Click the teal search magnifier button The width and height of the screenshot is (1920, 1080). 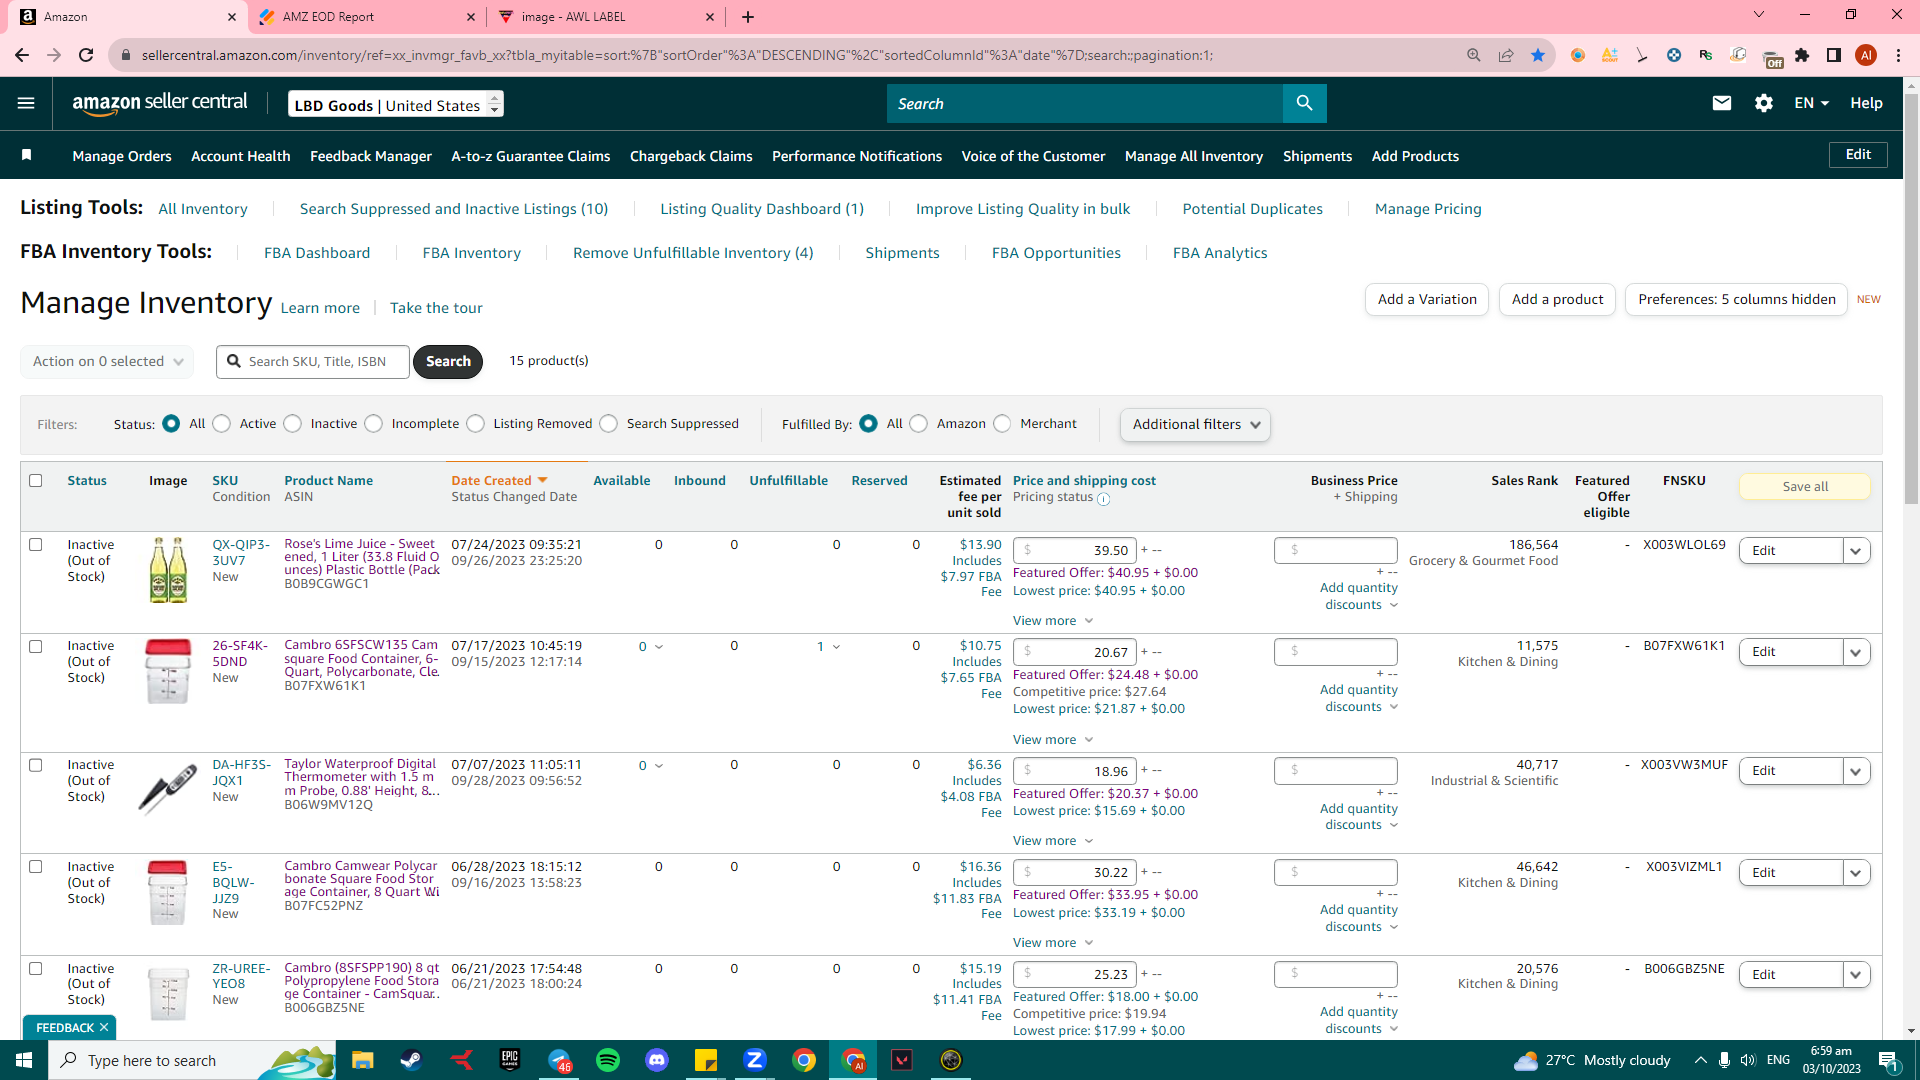[1304, 103]
